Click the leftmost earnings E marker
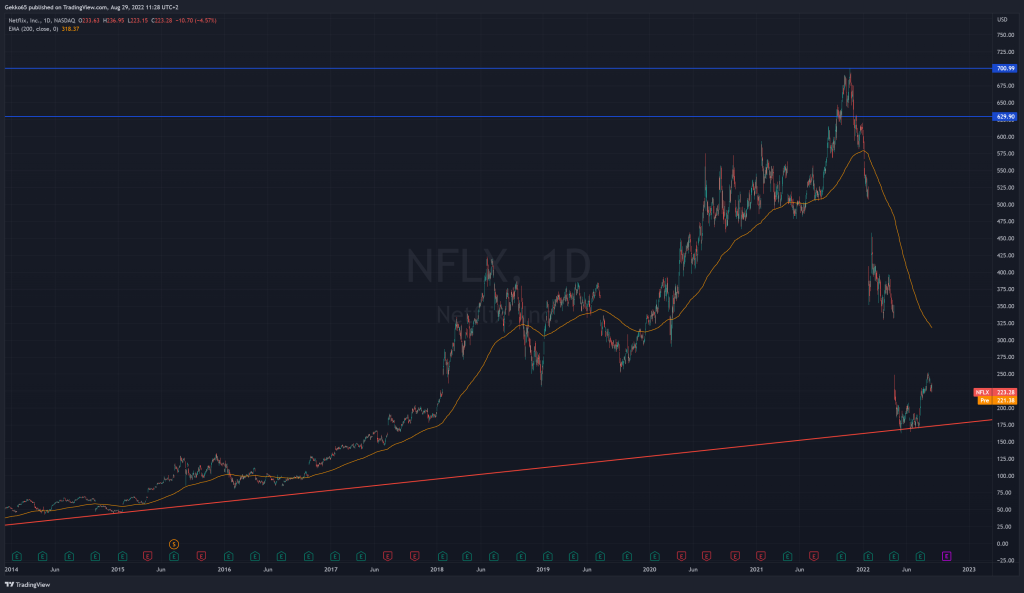The width and height of the screenshot is (1024, 593). 16,554
